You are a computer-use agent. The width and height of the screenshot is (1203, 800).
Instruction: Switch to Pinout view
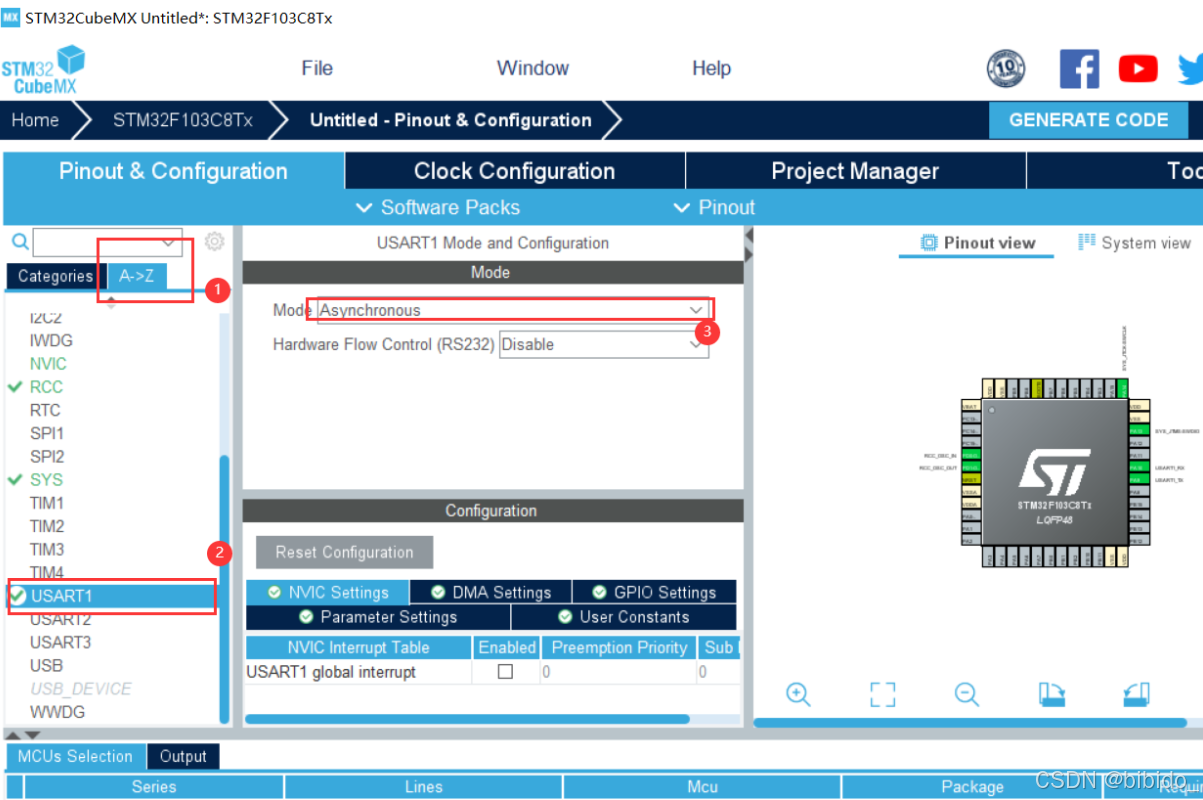tap(977, 243)
